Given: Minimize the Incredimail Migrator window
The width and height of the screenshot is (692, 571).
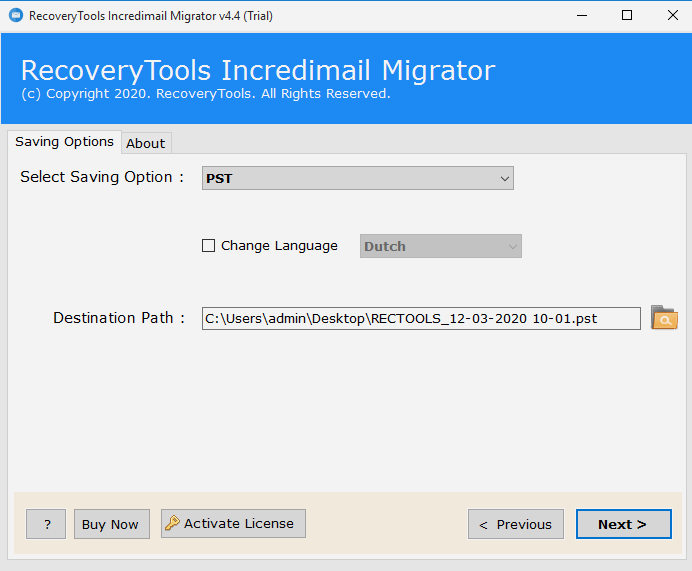Looking at the screenshot, I should pyautogui.click(x=580, y=16).
